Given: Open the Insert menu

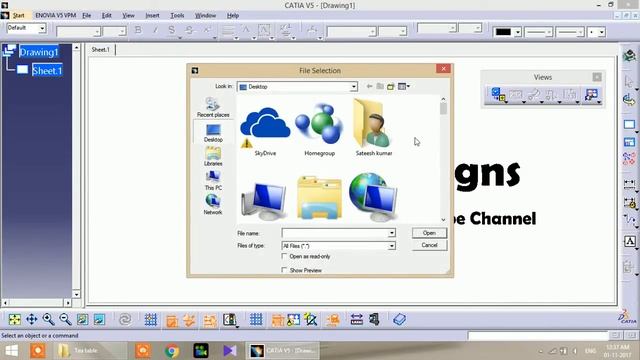Looking at the screenshot, I should [x=152, y=16].
